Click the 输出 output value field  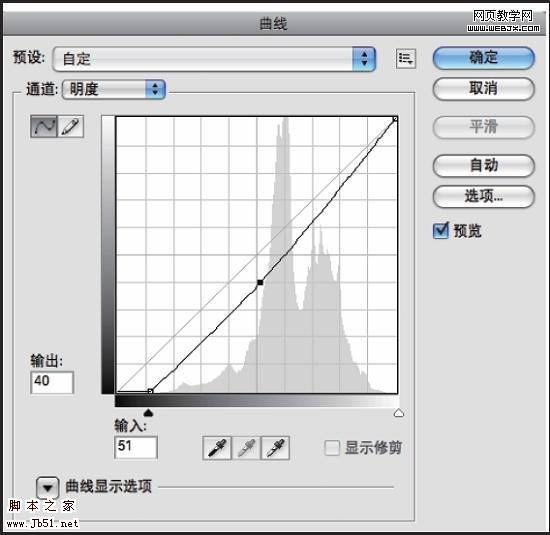[x=52, y=382]
